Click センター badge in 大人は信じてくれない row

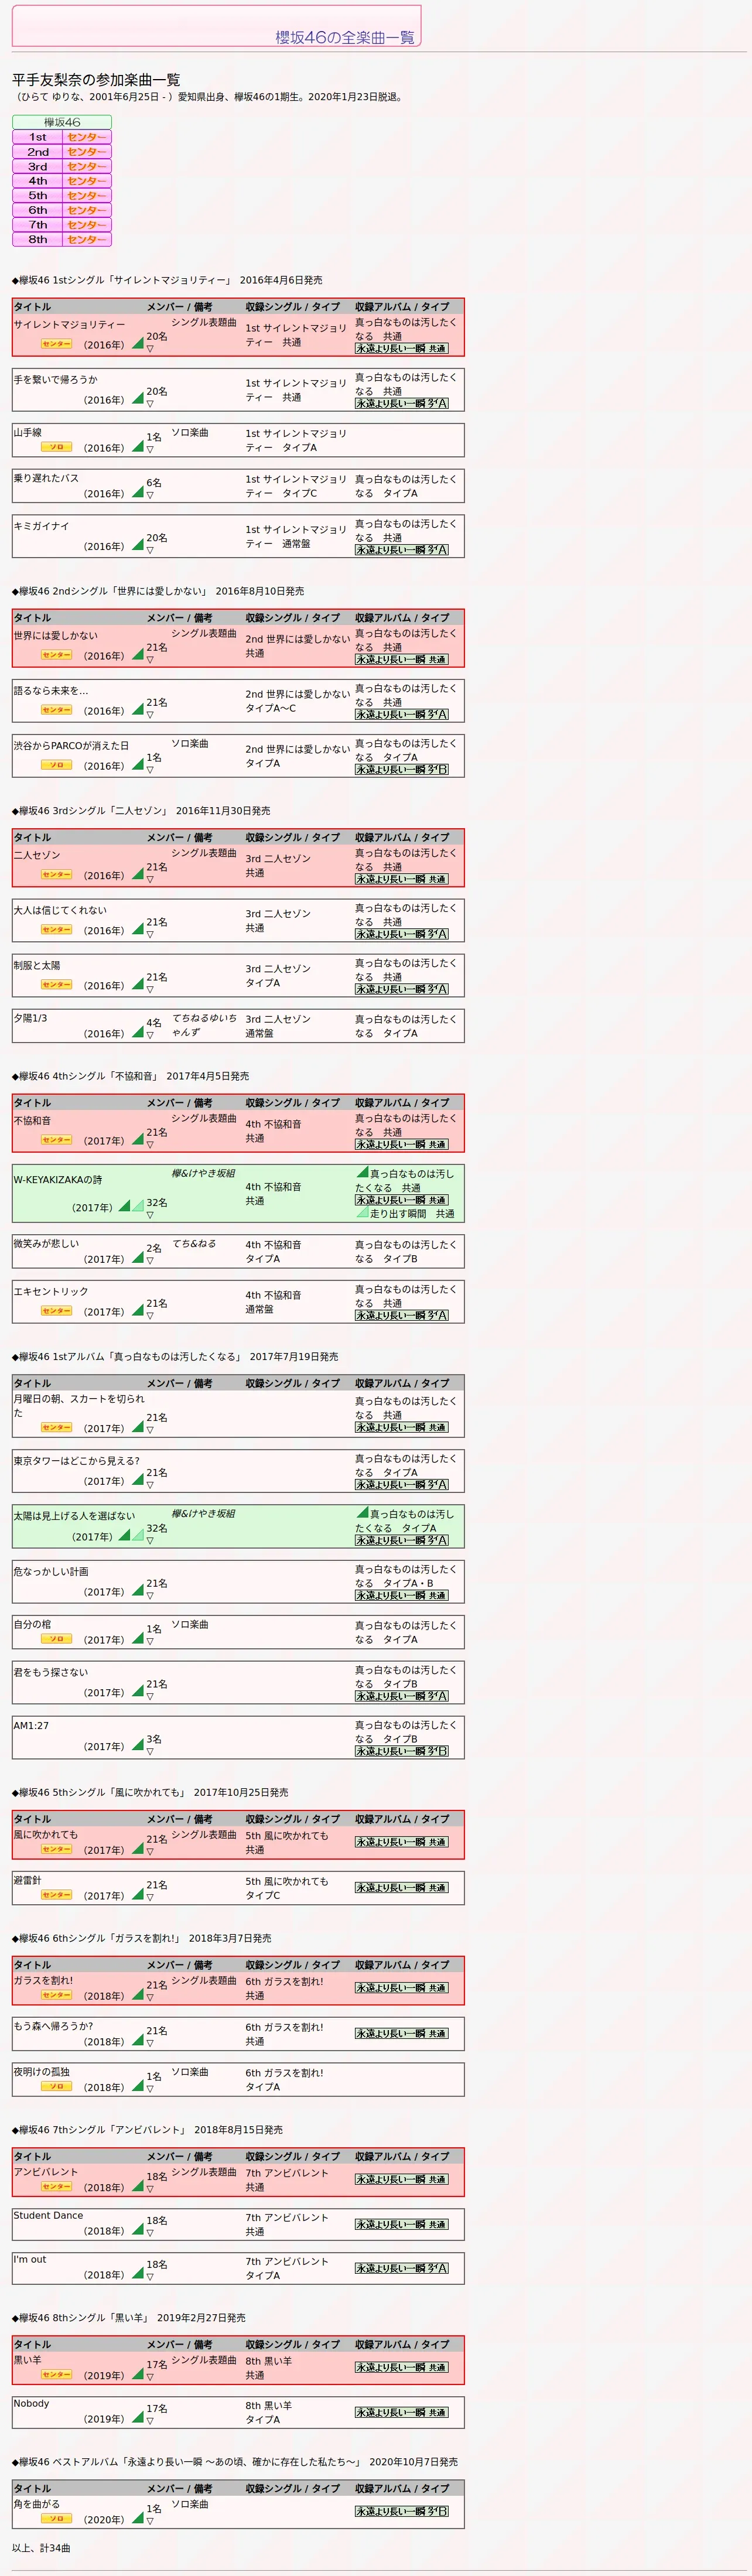56,930
